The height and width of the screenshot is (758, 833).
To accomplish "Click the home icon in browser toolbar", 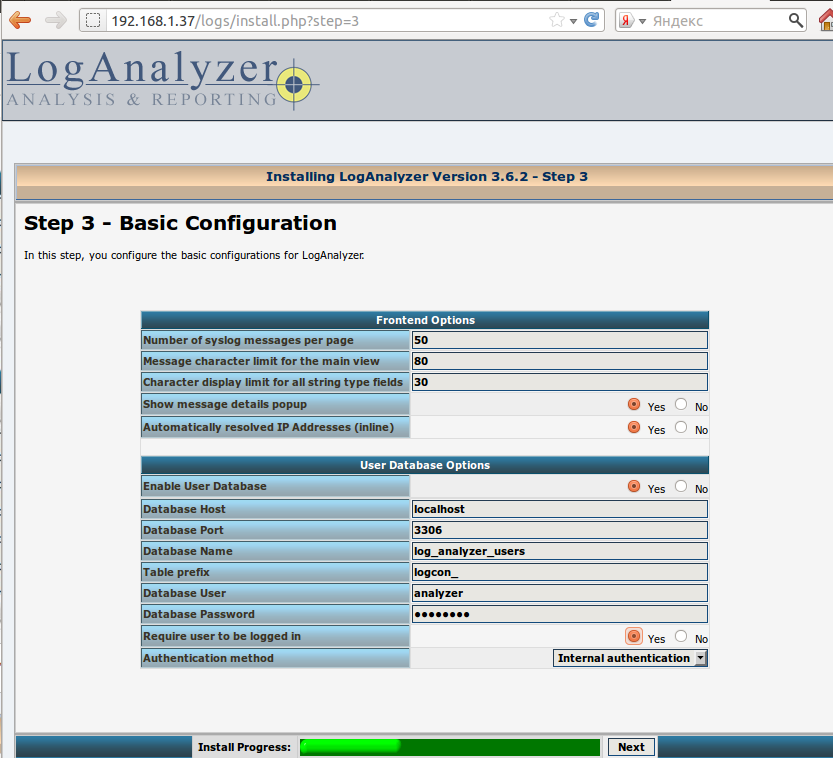I will [826, 20].
